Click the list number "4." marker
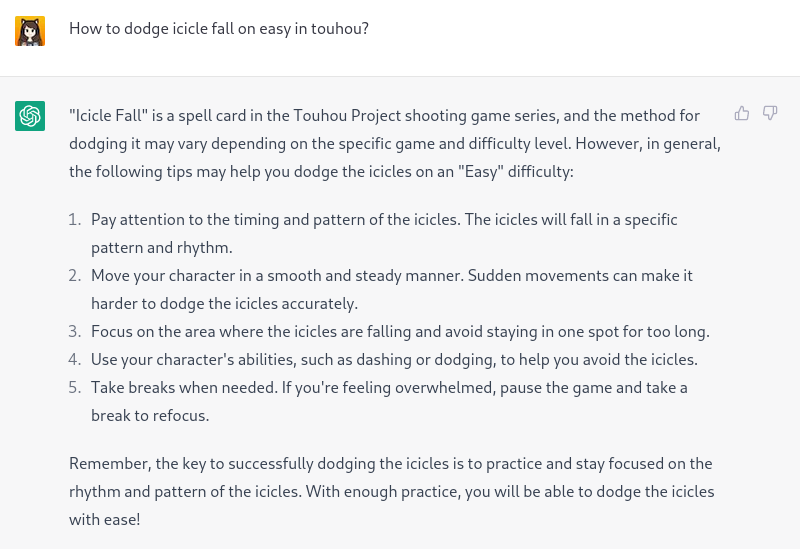Viewport: 800px width, 549px height. [x=74, y=359]
